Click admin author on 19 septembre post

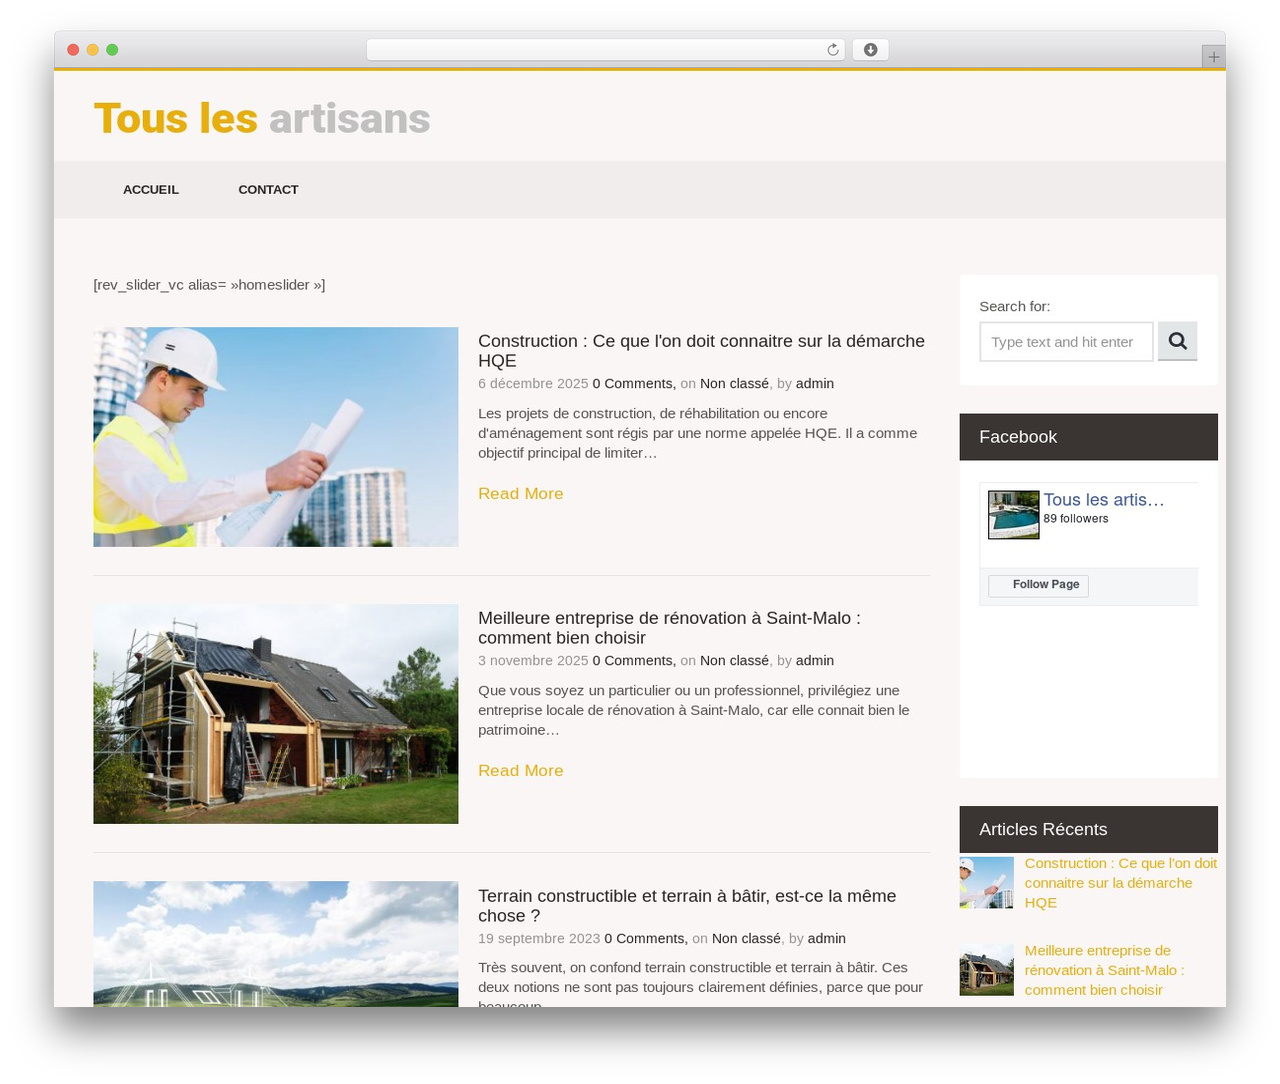tap(827, 939)
